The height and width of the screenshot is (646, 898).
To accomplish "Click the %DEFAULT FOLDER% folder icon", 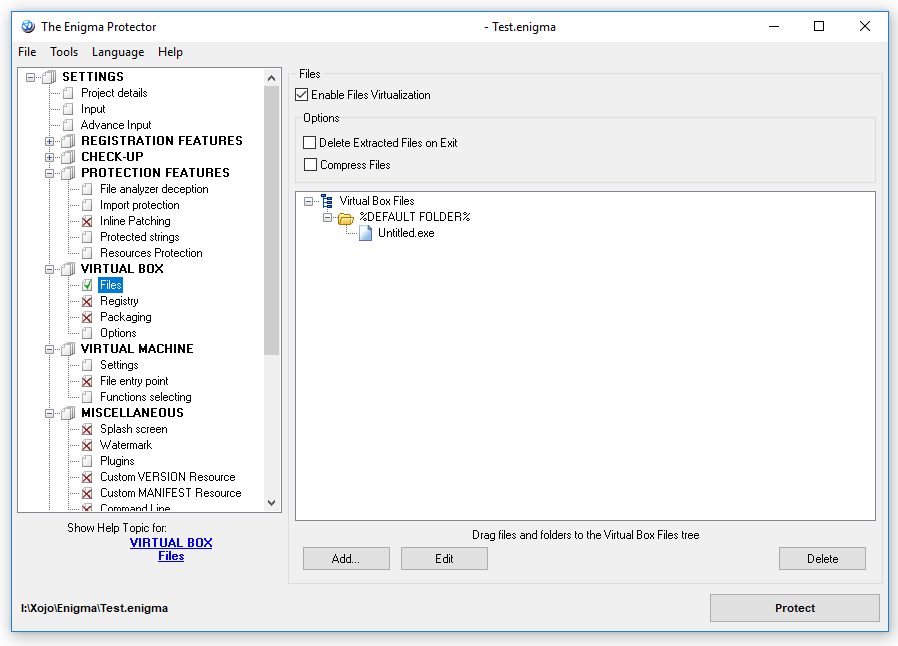I will pos(346,217).
